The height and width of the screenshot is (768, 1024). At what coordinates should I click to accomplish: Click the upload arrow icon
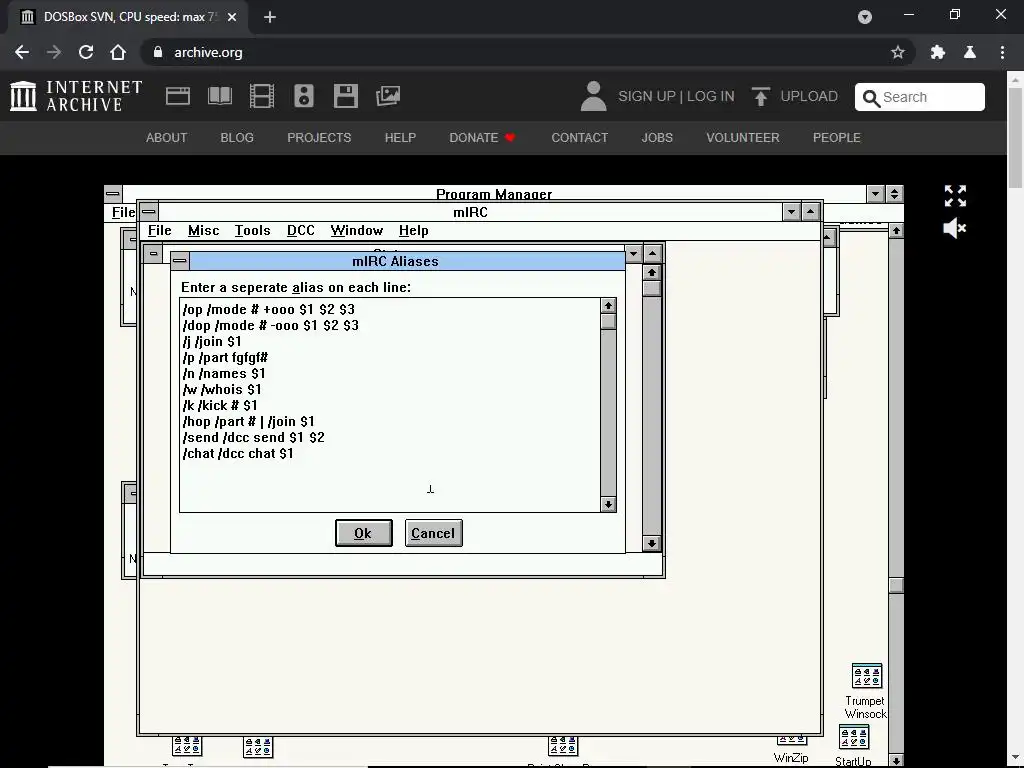(x=760, y=96)
